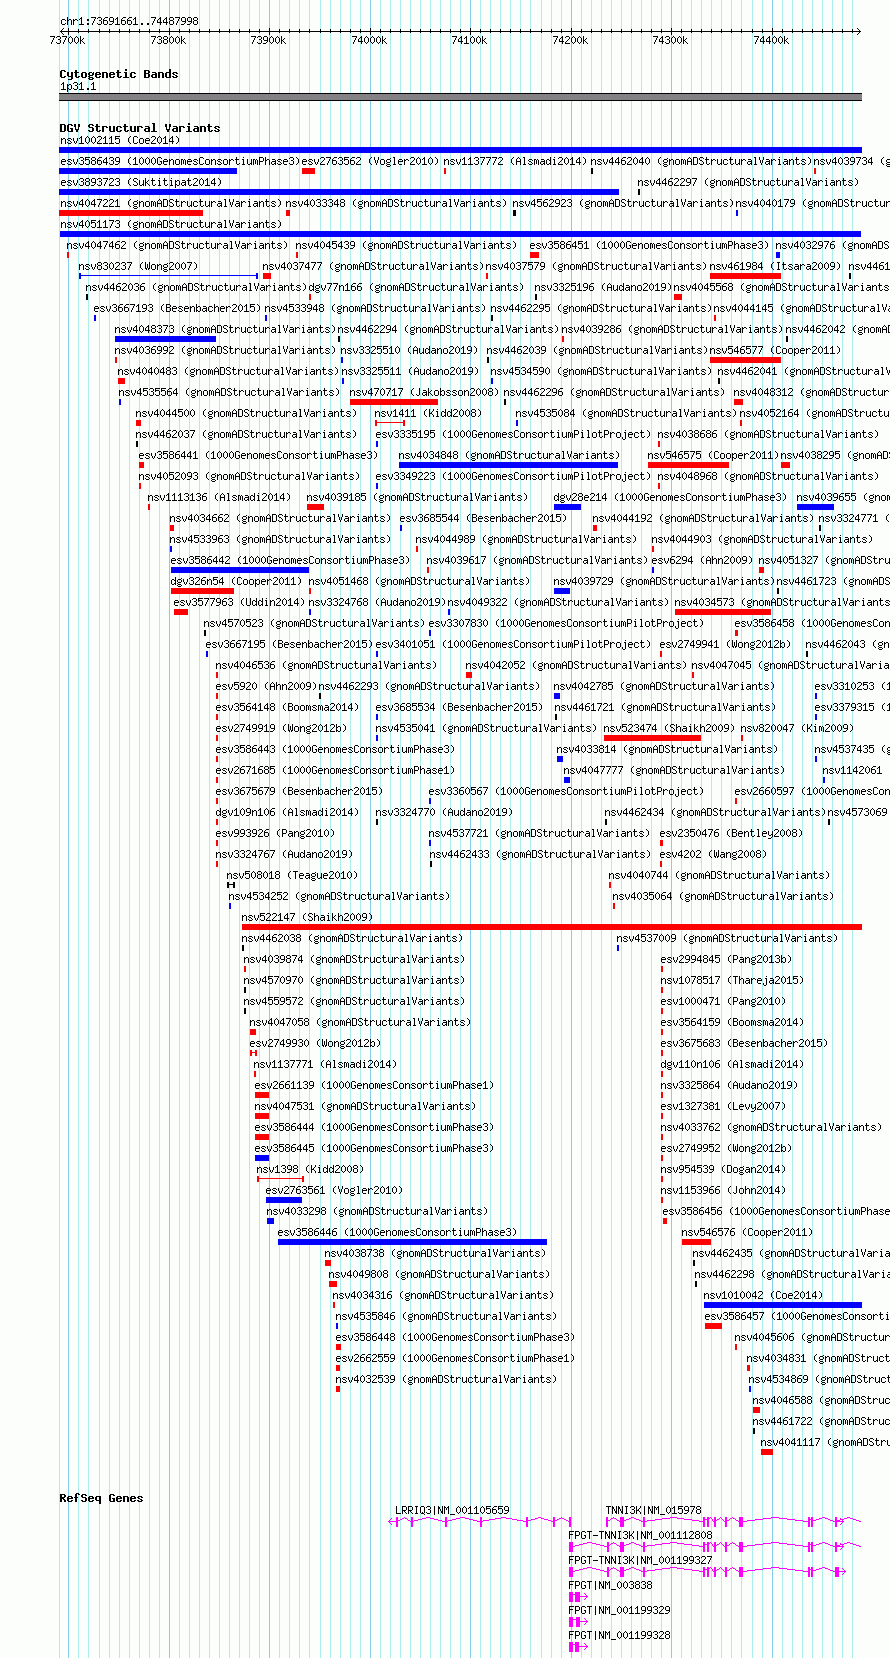890x1658 pixels.
Task: Select variant esv2994845 (Pang2013b)
Action: 726,959
